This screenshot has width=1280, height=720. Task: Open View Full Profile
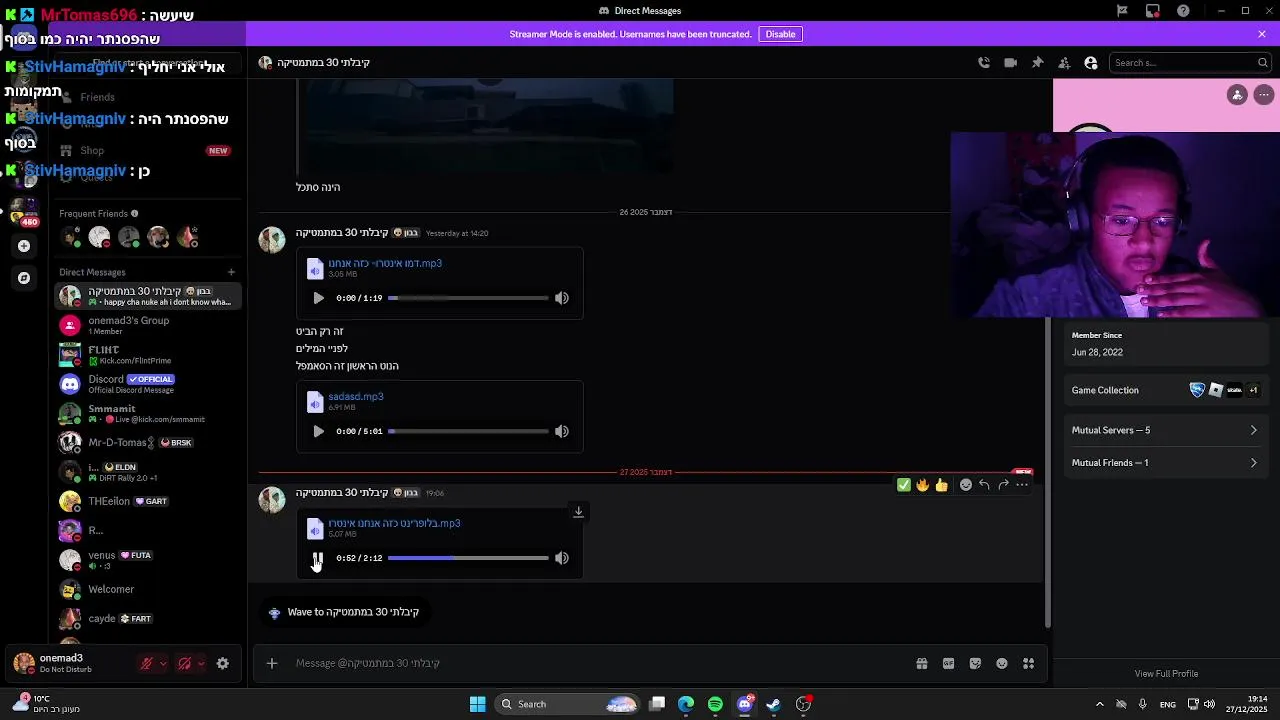tap(1166, 673)
